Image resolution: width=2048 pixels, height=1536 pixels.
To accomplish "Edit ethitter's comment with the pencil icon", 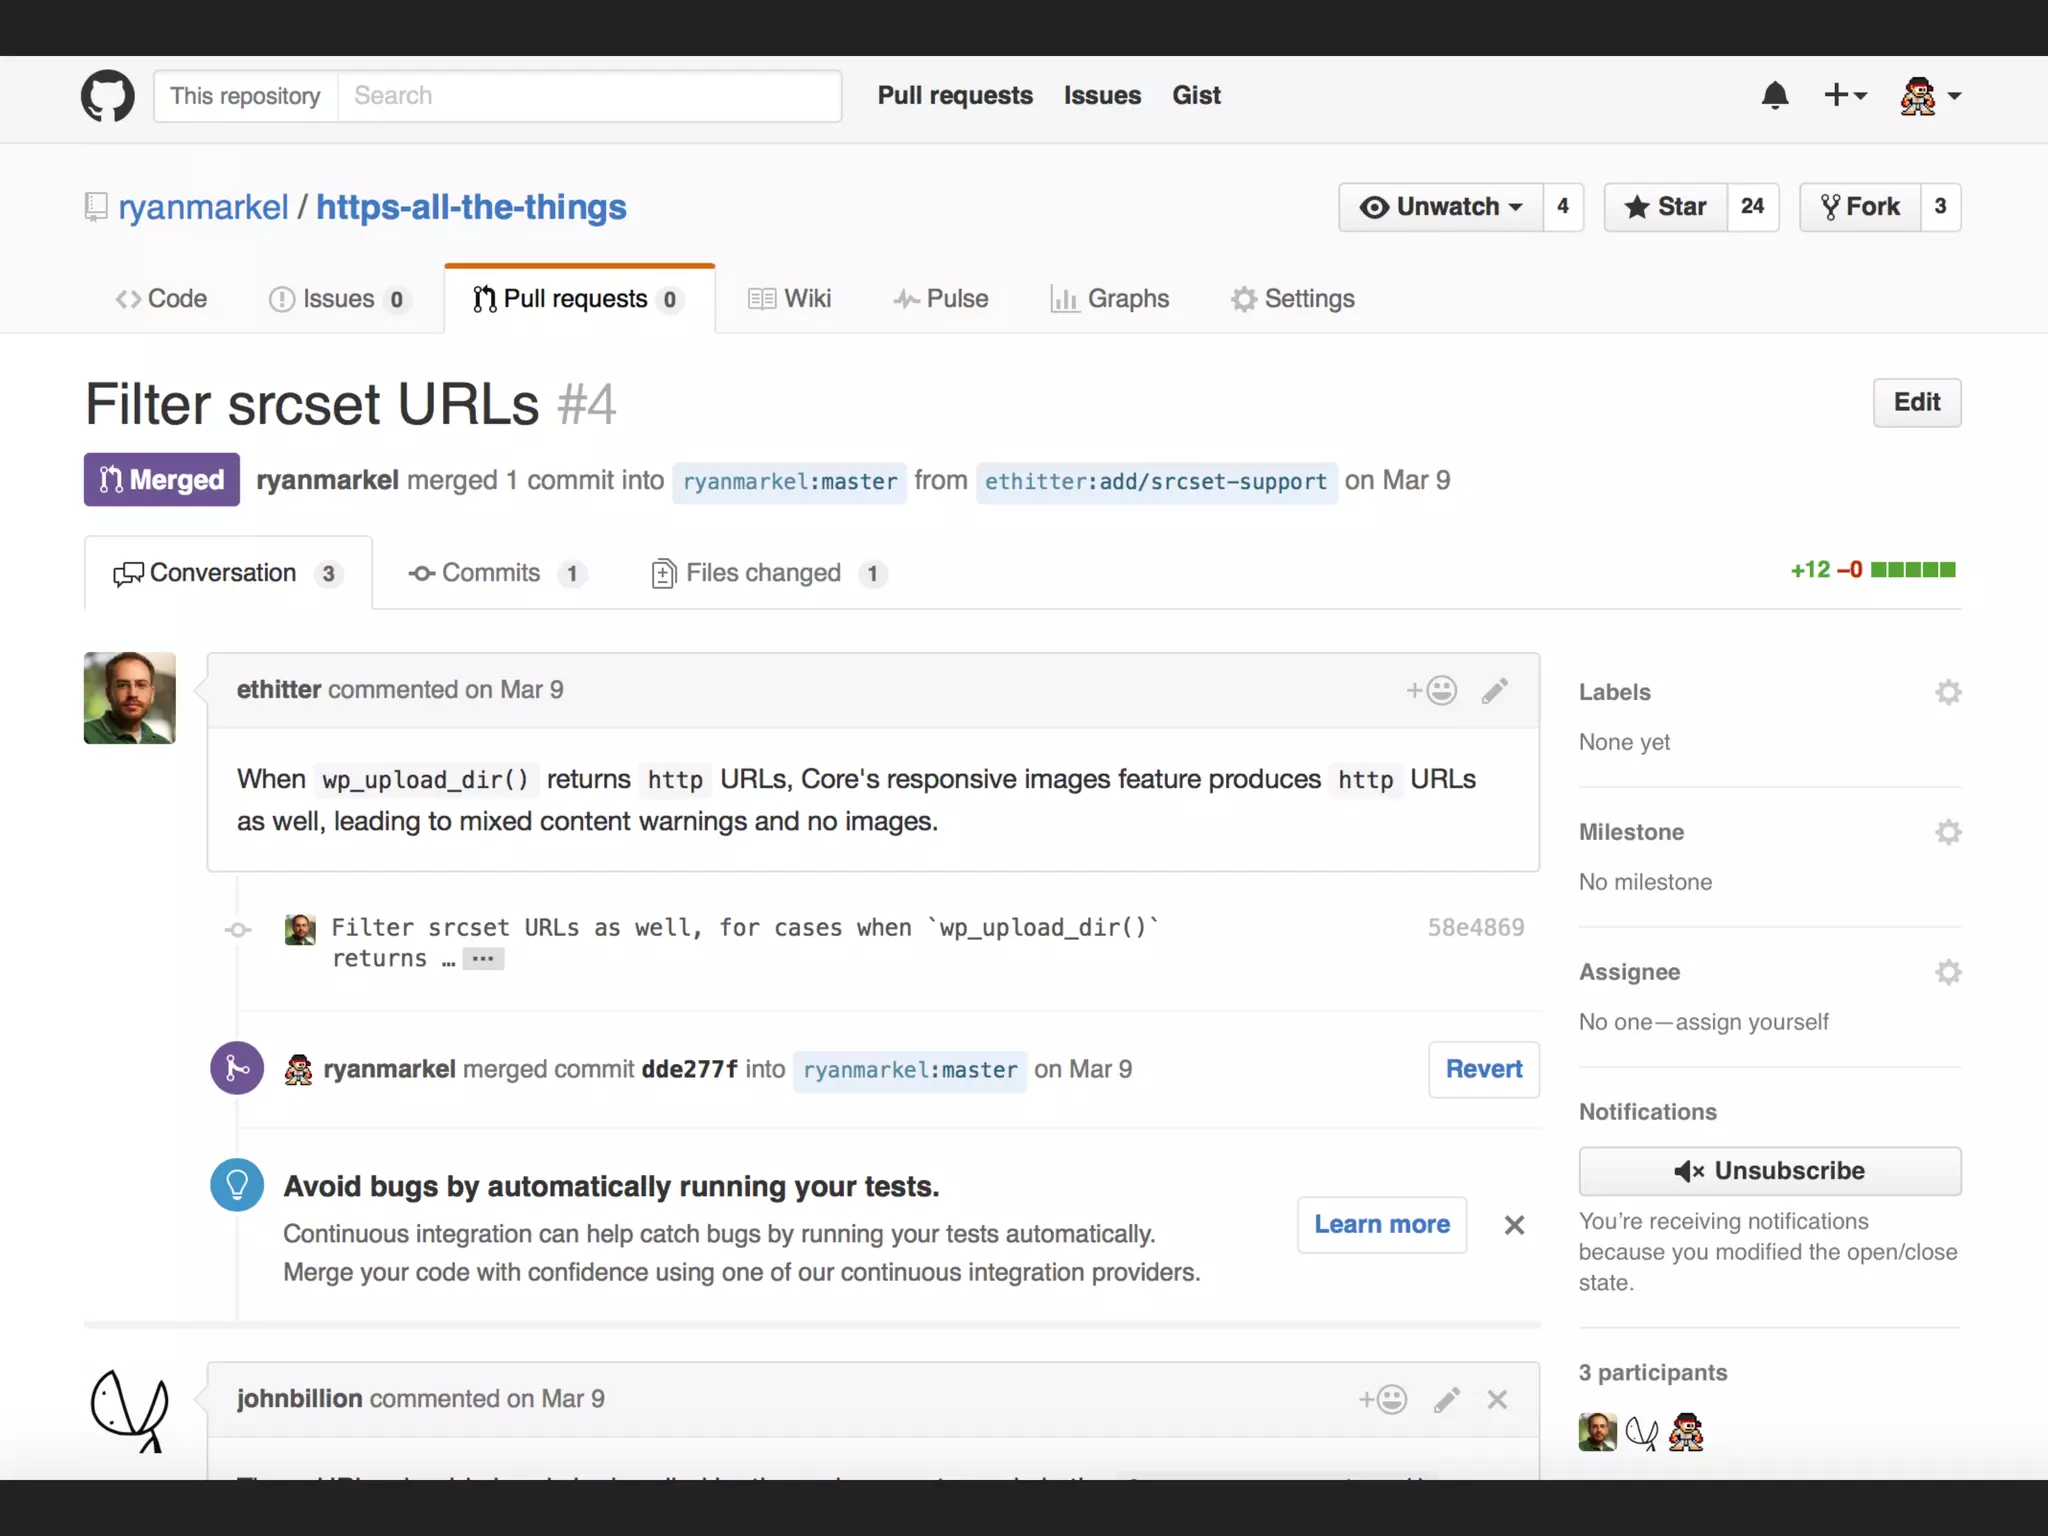I will pos(1495,691).
